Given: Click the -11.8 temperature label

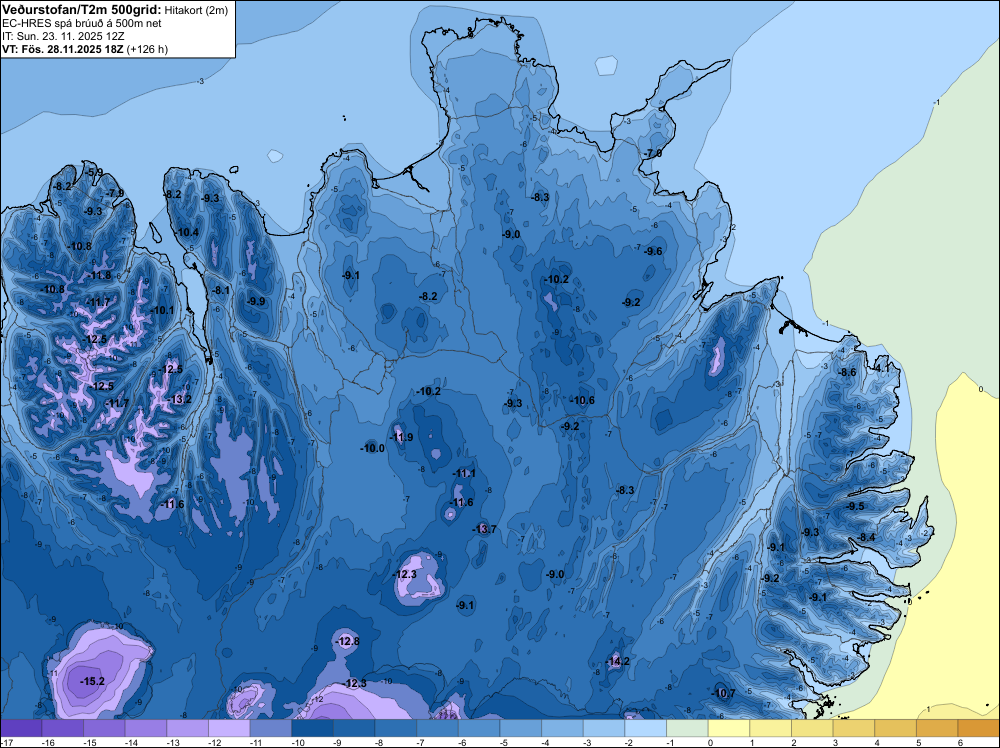Looking at the screenshot, I should tap(99, 275).
